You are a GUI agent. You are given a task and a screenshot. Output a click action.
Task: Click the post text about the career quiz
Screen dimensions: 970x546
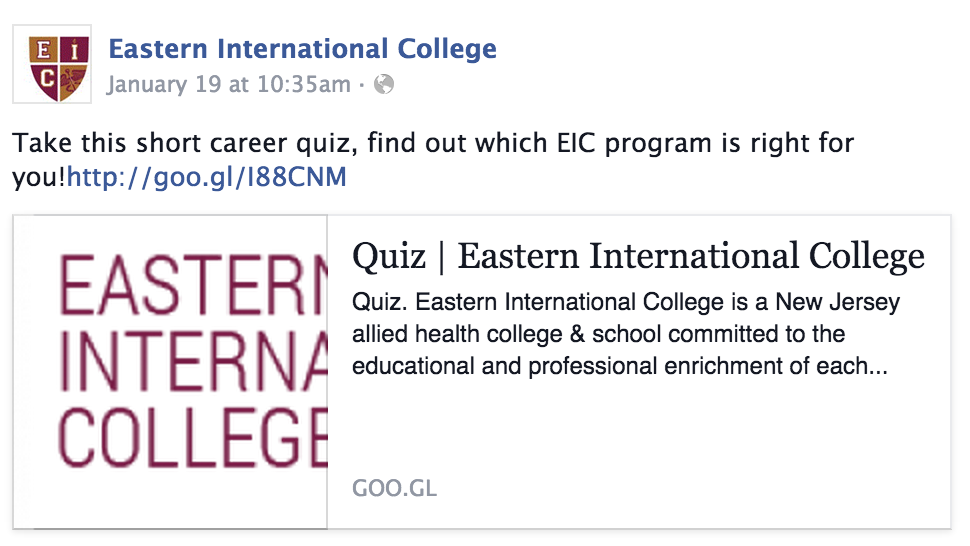pos(433,160)
